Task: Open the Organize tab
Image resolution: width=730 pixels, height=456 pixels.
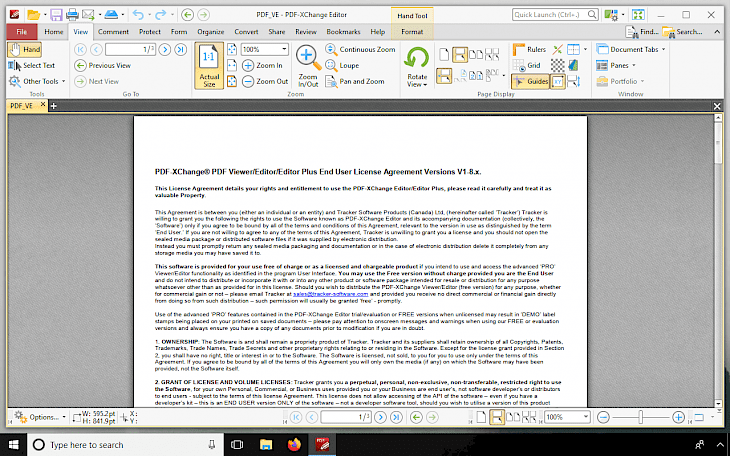Action: pos(210,32)
